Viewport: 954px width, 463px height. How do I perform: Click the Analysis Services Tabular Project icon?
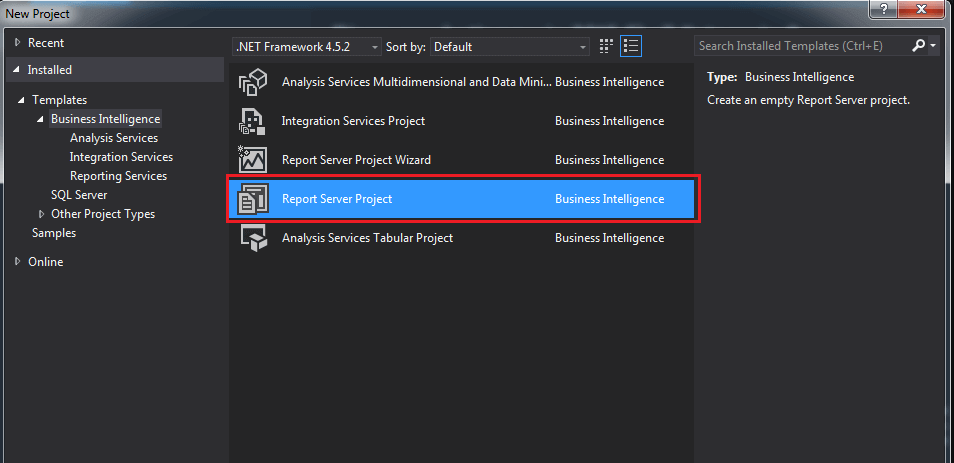click(252, 238)
